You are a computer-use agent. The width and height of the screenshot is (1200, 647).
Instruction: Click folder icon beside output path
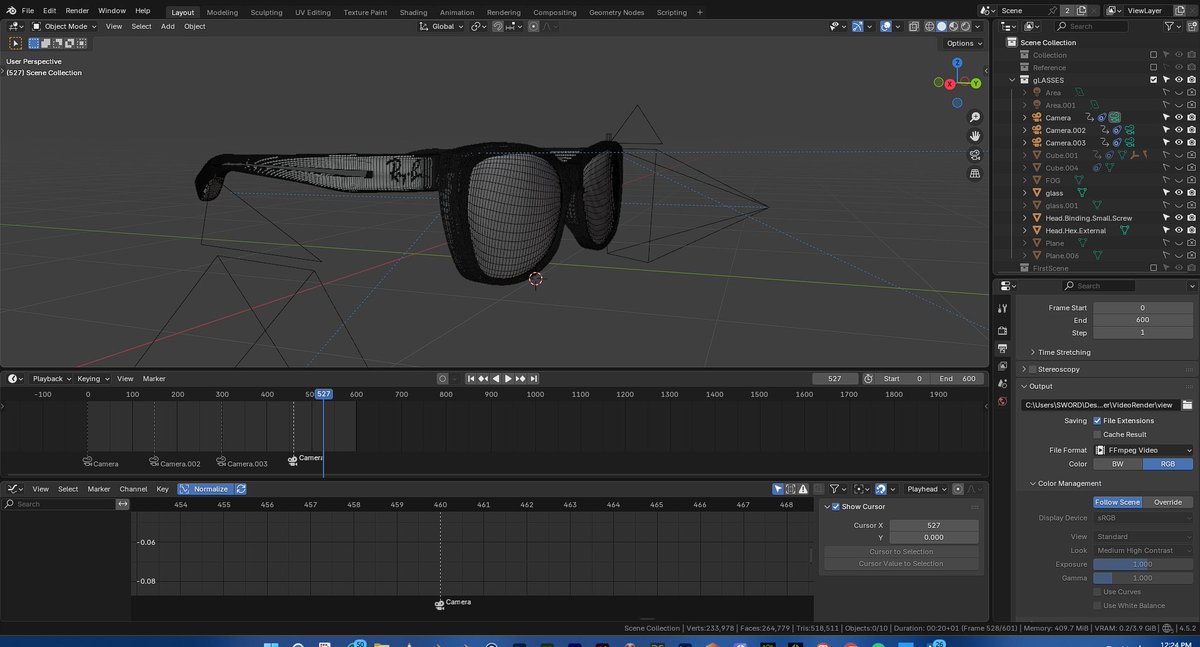(x=1187, y=405)
